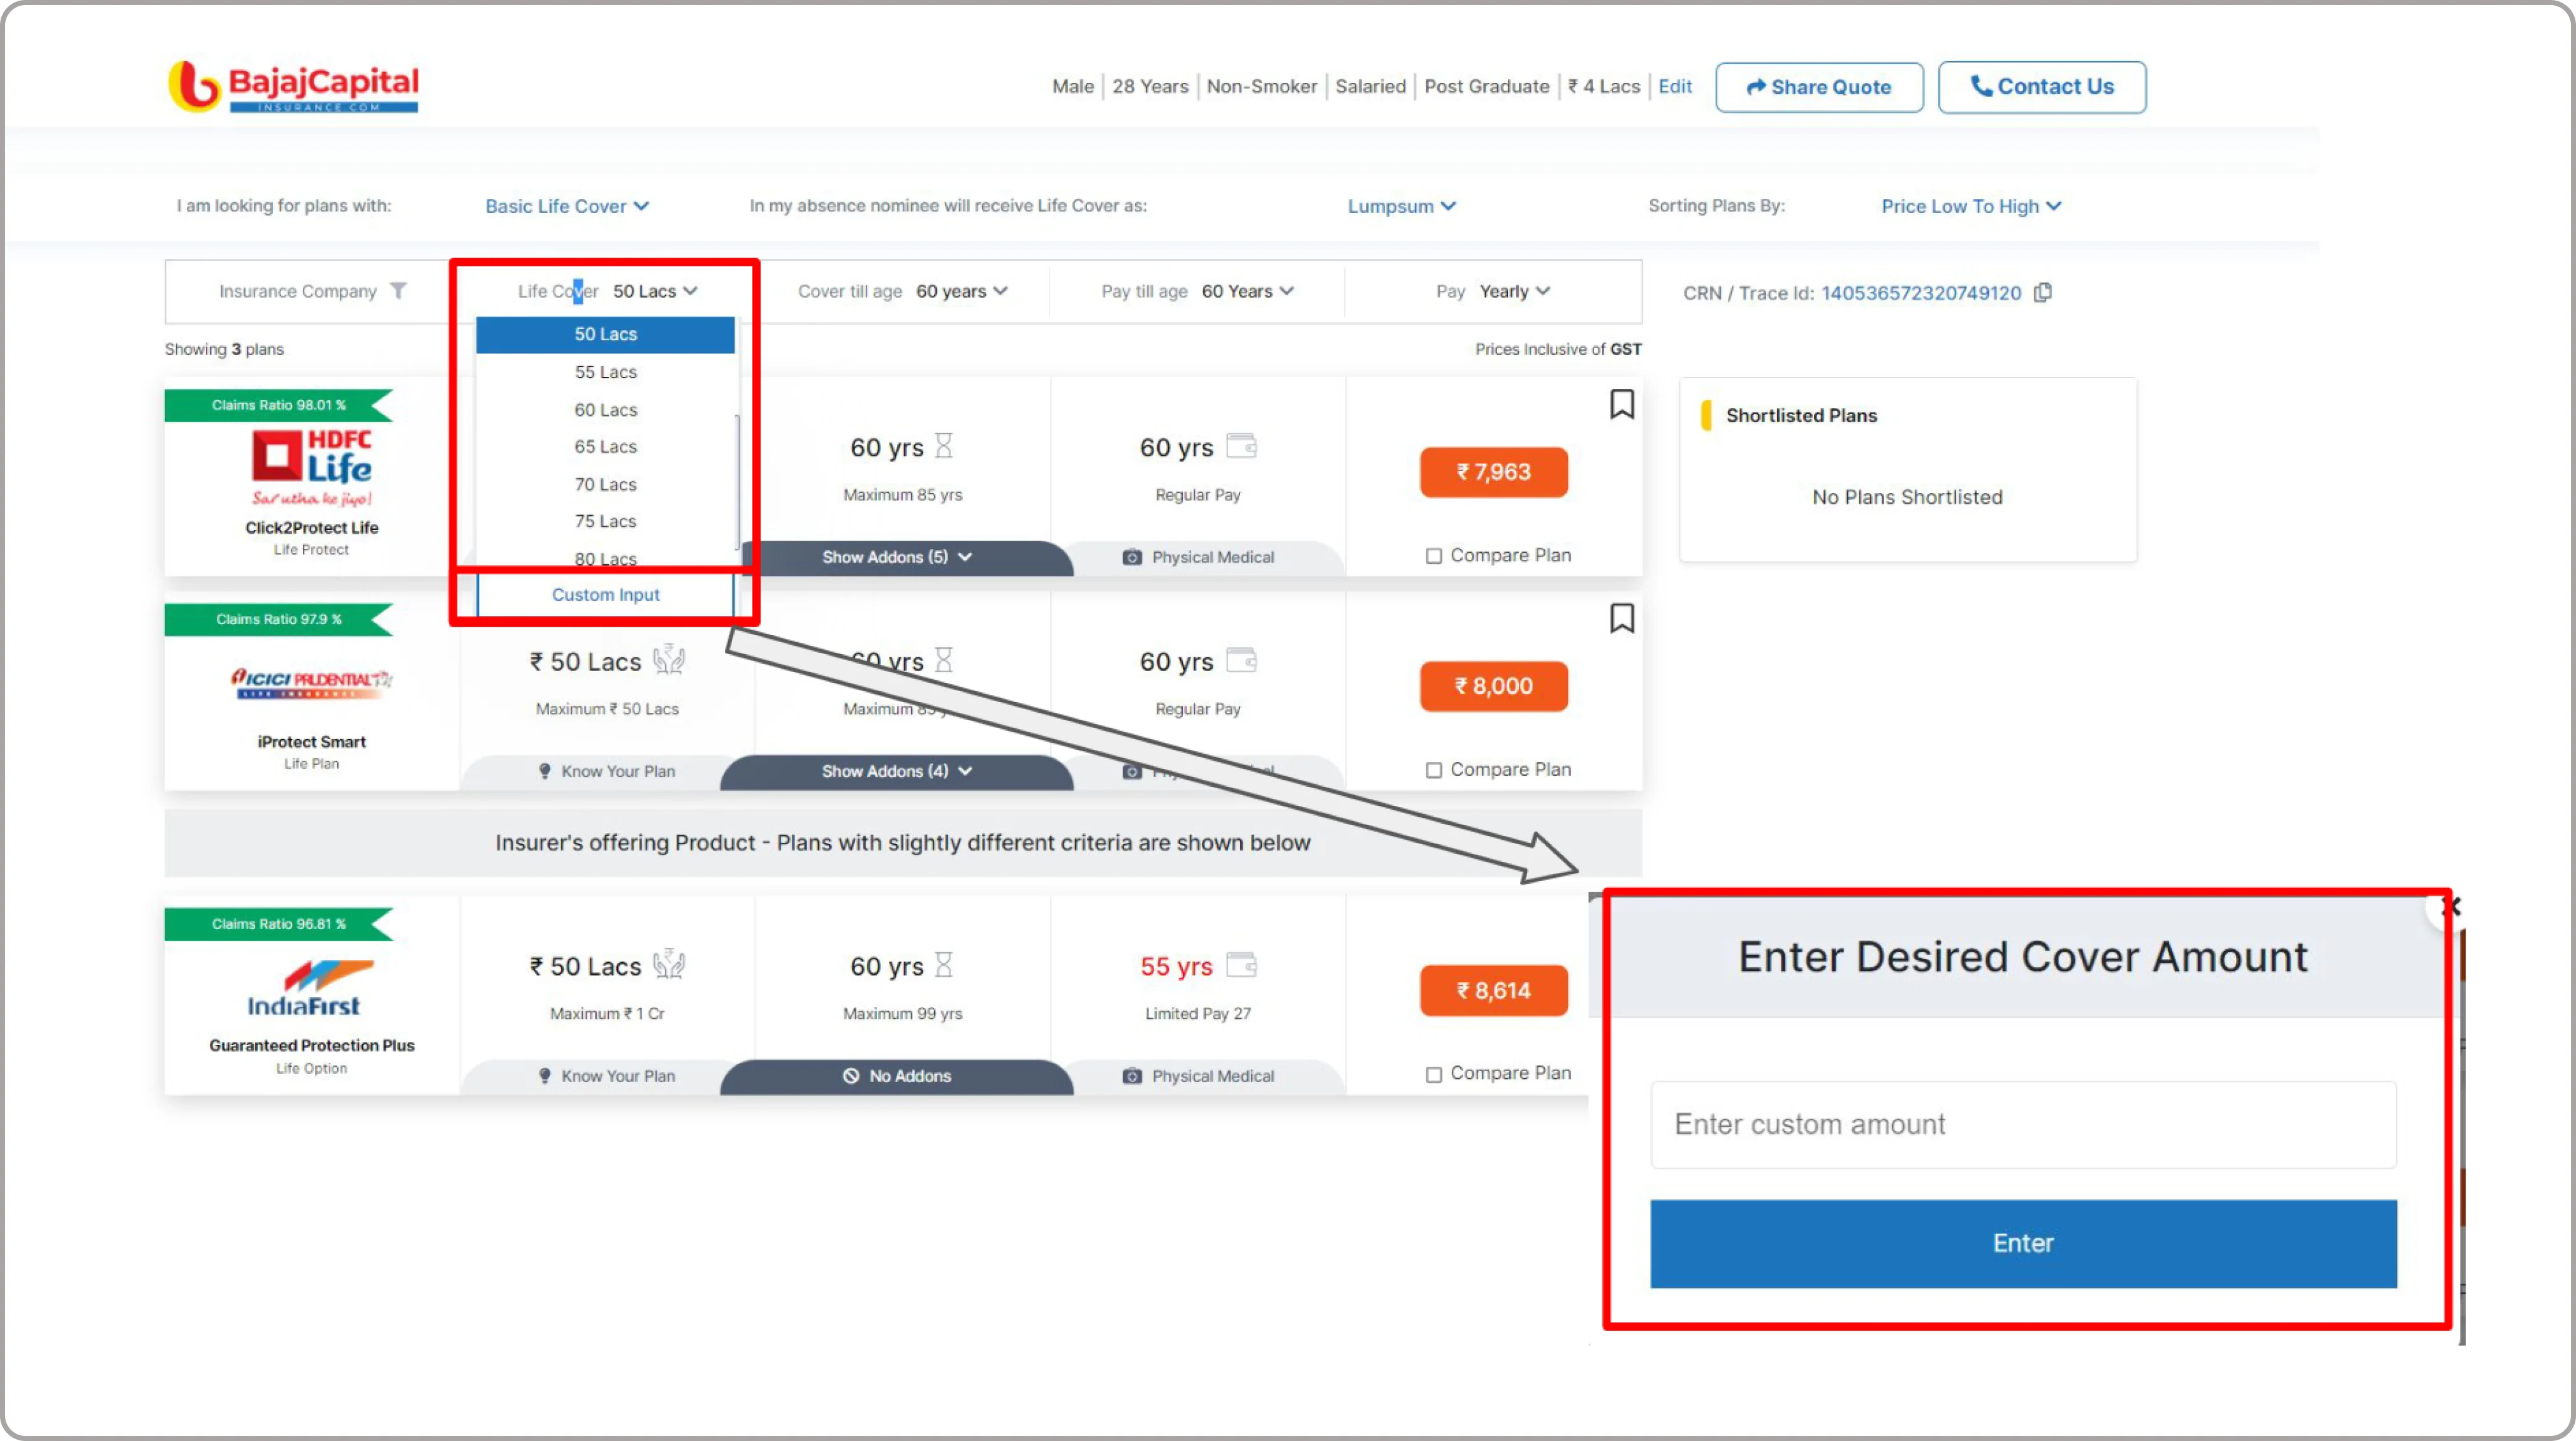Select 65 Lacs in Life Cover list
This screenshot has height=1441, width=2576.
pos(605,447)
